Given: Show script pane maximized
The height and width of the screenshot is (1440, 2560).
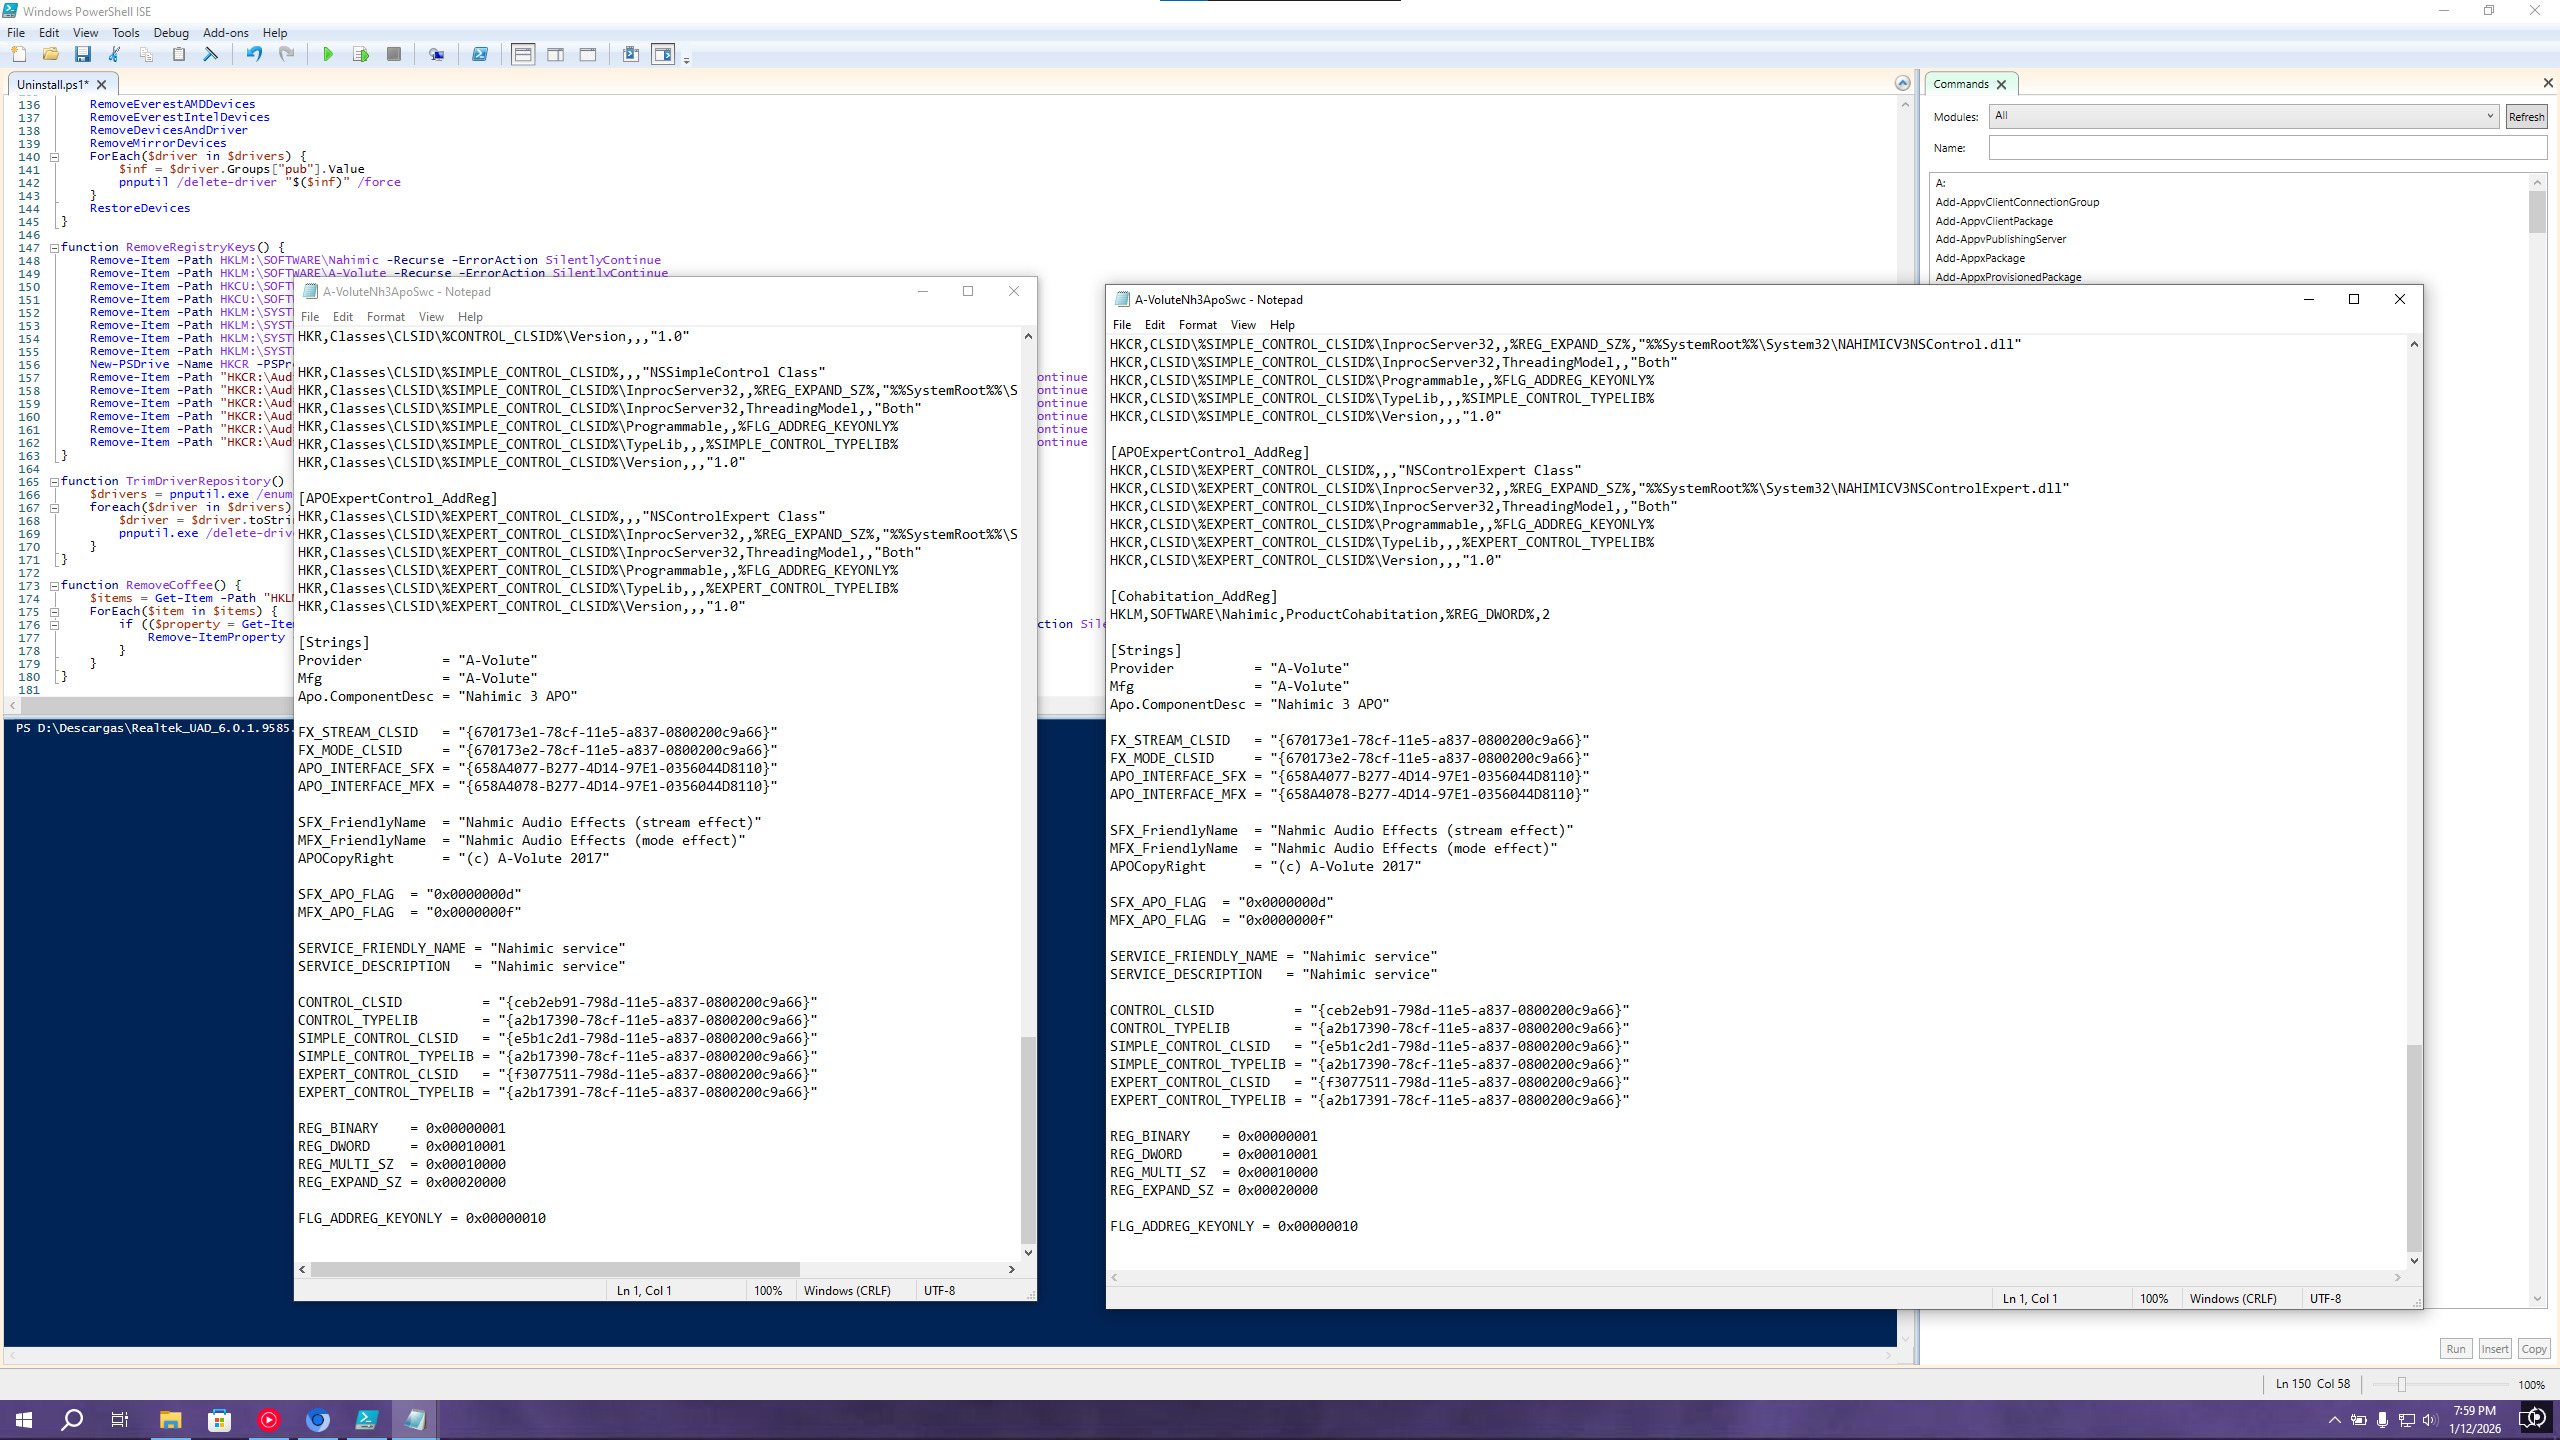Looking at the screenshot, I should click(x=588, y=55).
